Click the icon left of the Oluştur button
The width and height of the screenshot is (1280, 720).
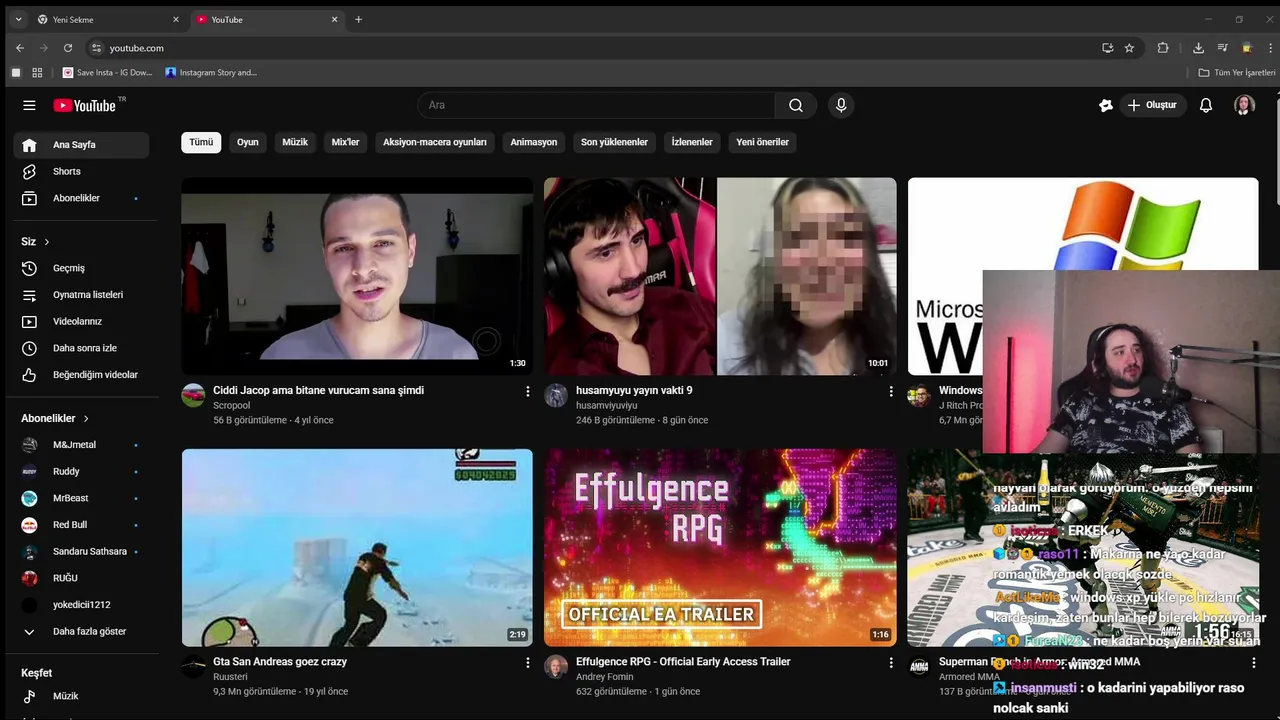(x=1105, y=105)
